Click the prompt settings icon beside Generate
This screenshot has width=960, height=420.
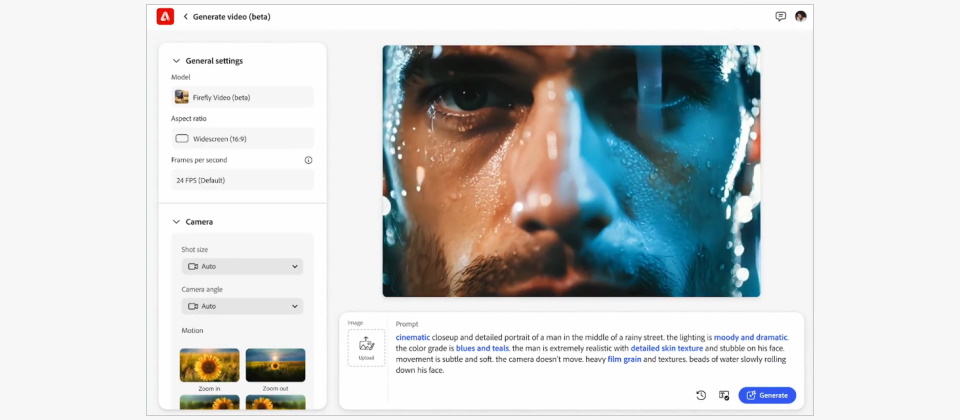tap(724, 395)
